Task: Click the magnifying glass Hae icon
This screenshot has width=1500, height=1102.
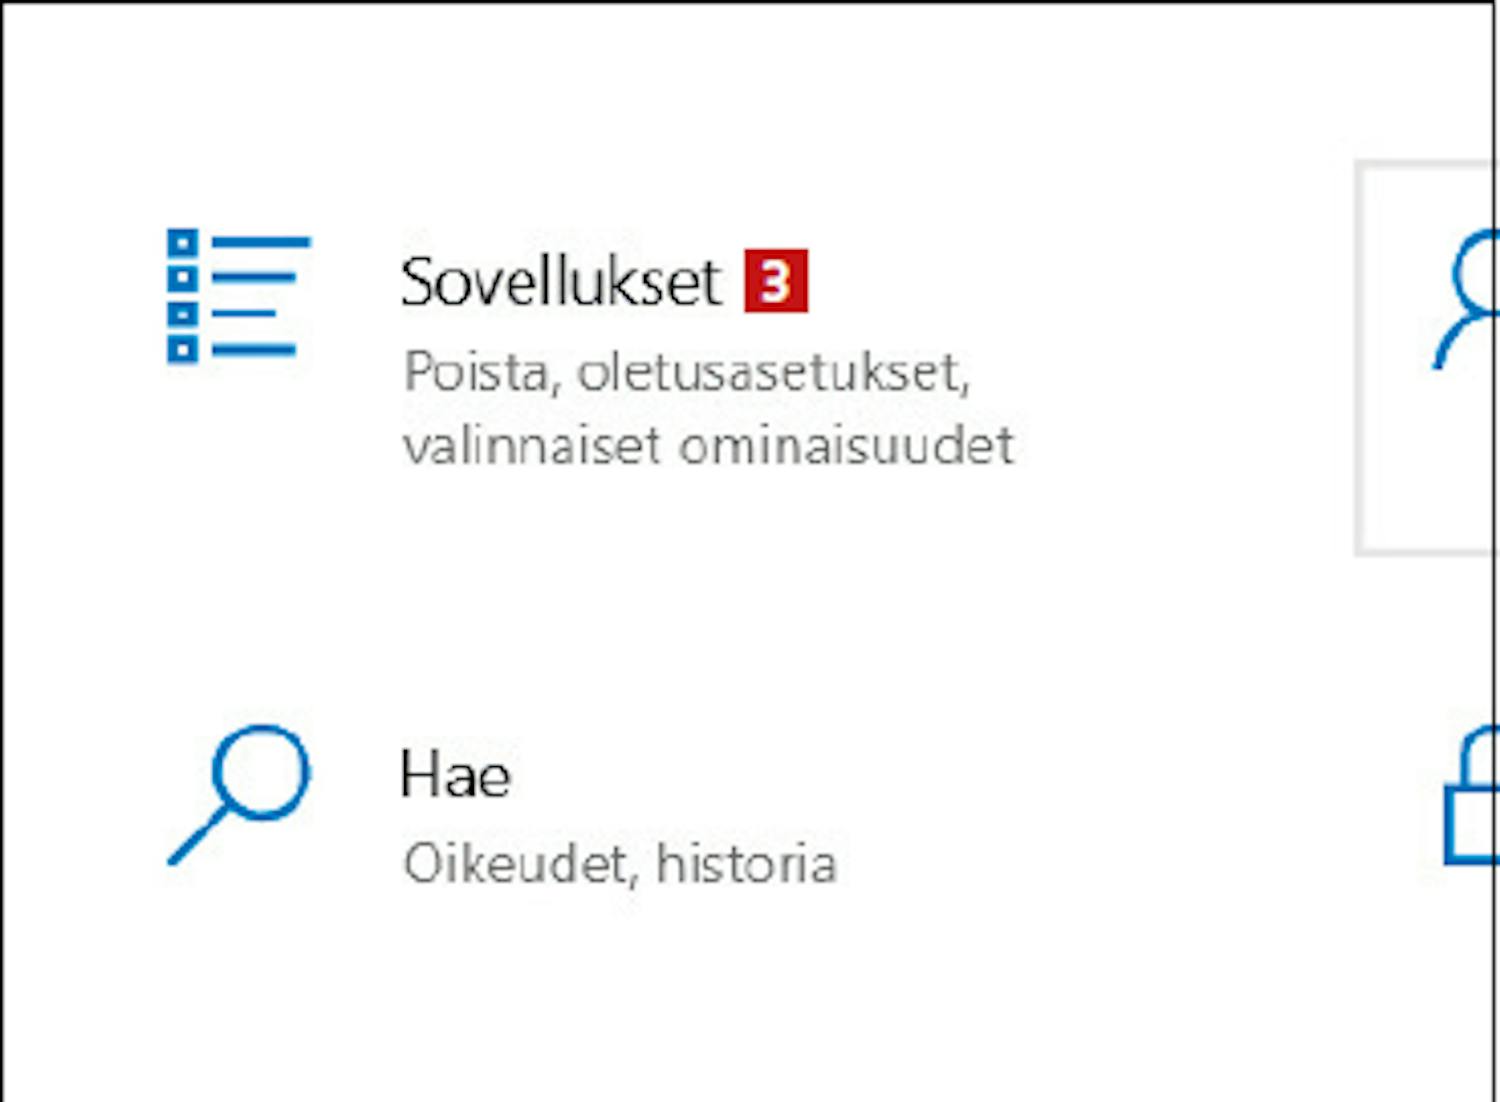Action: click(238, 795)
